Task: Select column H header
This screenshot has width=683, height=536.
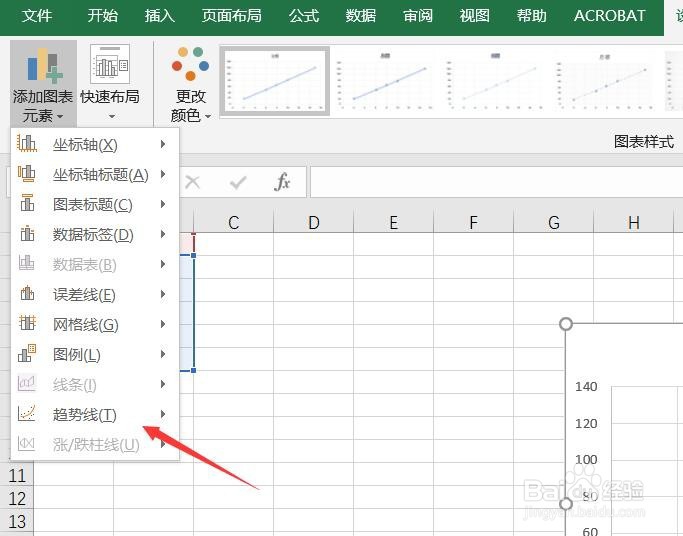Action: pos(634,222)
